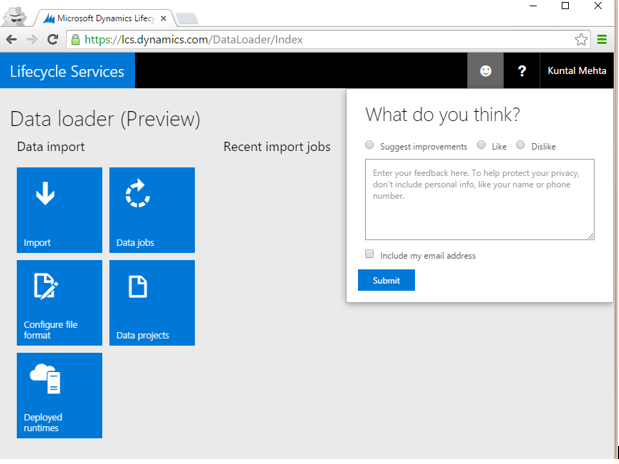
Task: Open Configure file format tile
Action: click(x=59, y=303)
